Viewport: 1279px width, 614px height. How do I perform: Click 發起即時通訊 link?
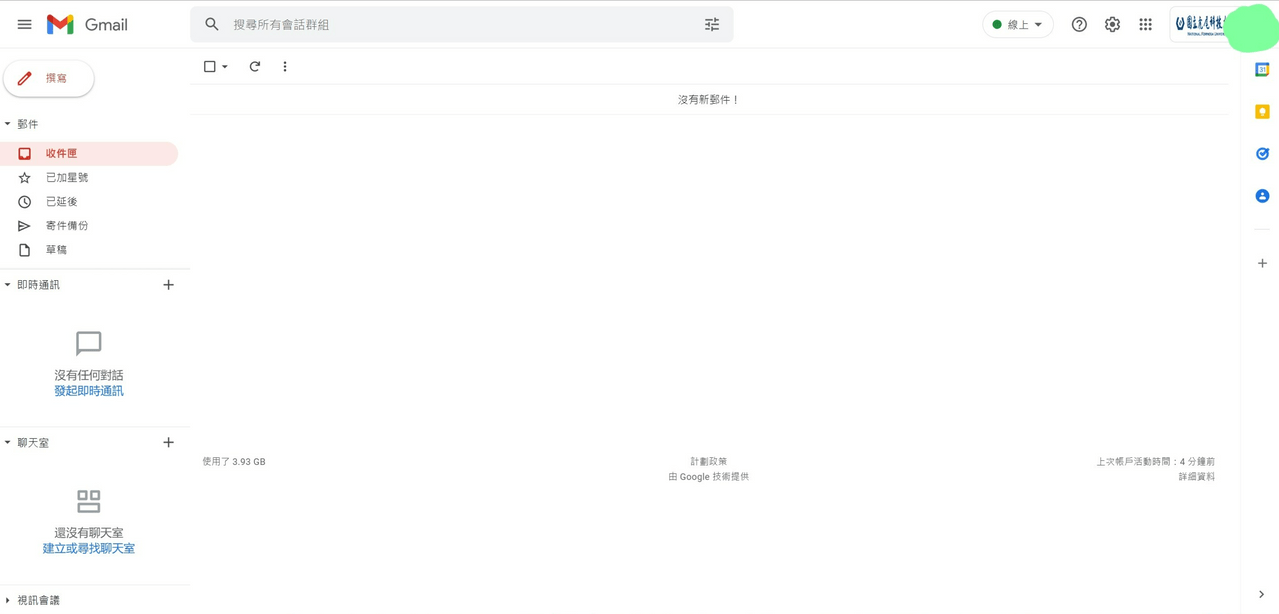click(x=89, y=391)
